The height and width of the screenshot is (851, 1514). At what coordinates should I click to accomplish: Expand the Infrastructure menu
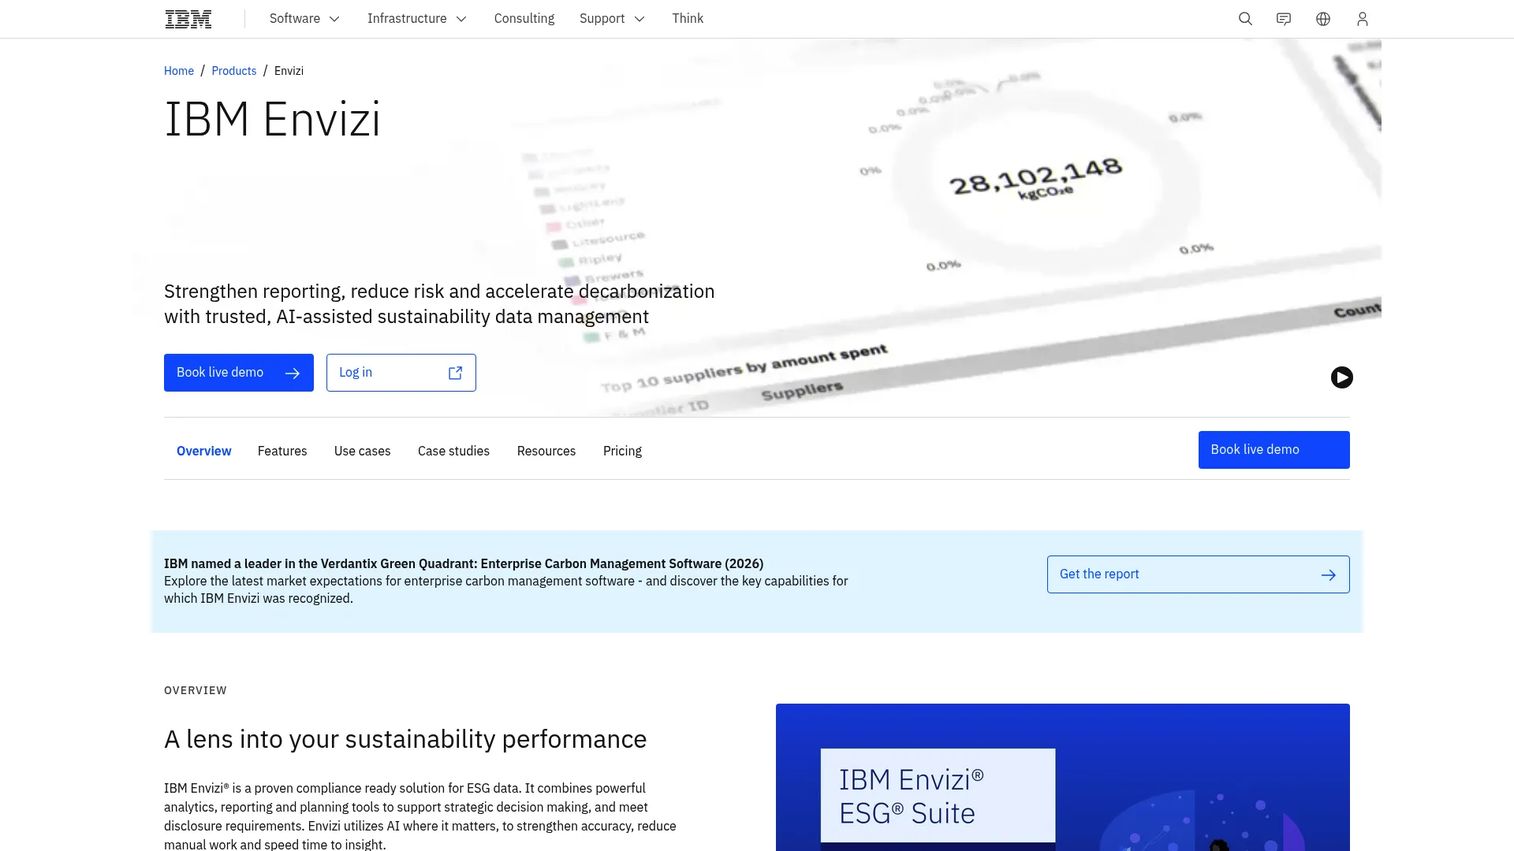[x=417, y=19]
